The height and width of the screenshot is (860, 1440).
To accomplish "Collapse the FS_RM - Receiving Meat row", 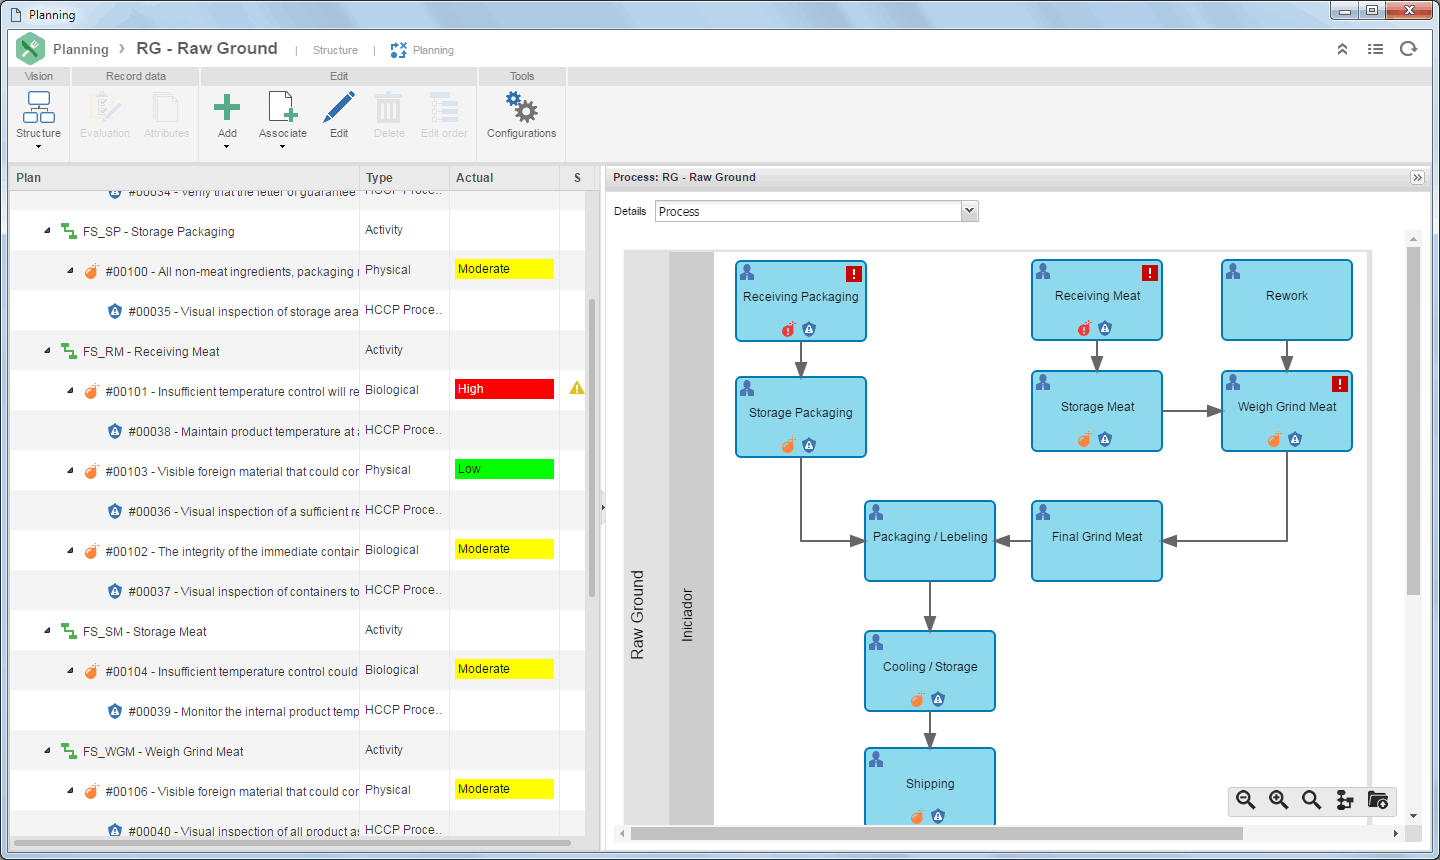I will (x=47, y=351).
